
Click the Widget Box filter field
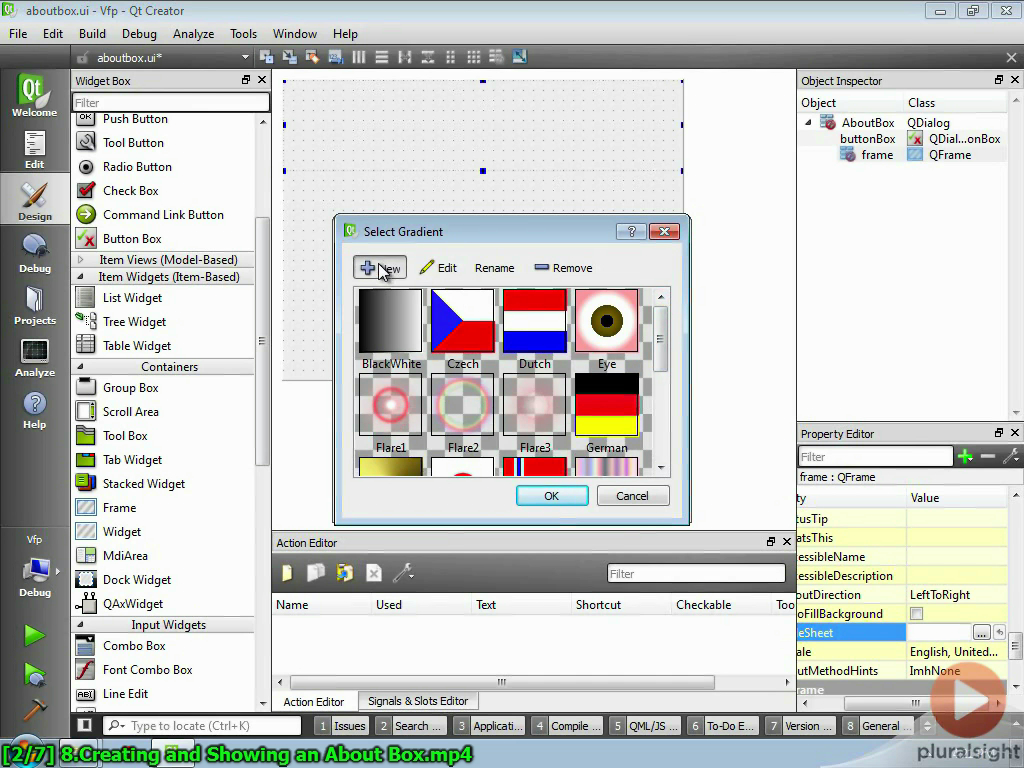[170, 102]
